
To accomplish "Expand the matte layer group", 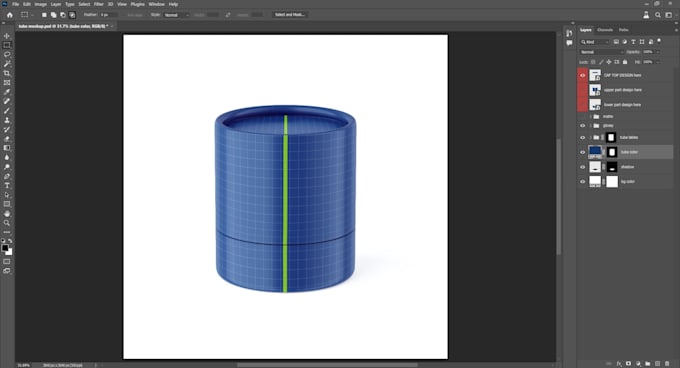I will (590, 117).
